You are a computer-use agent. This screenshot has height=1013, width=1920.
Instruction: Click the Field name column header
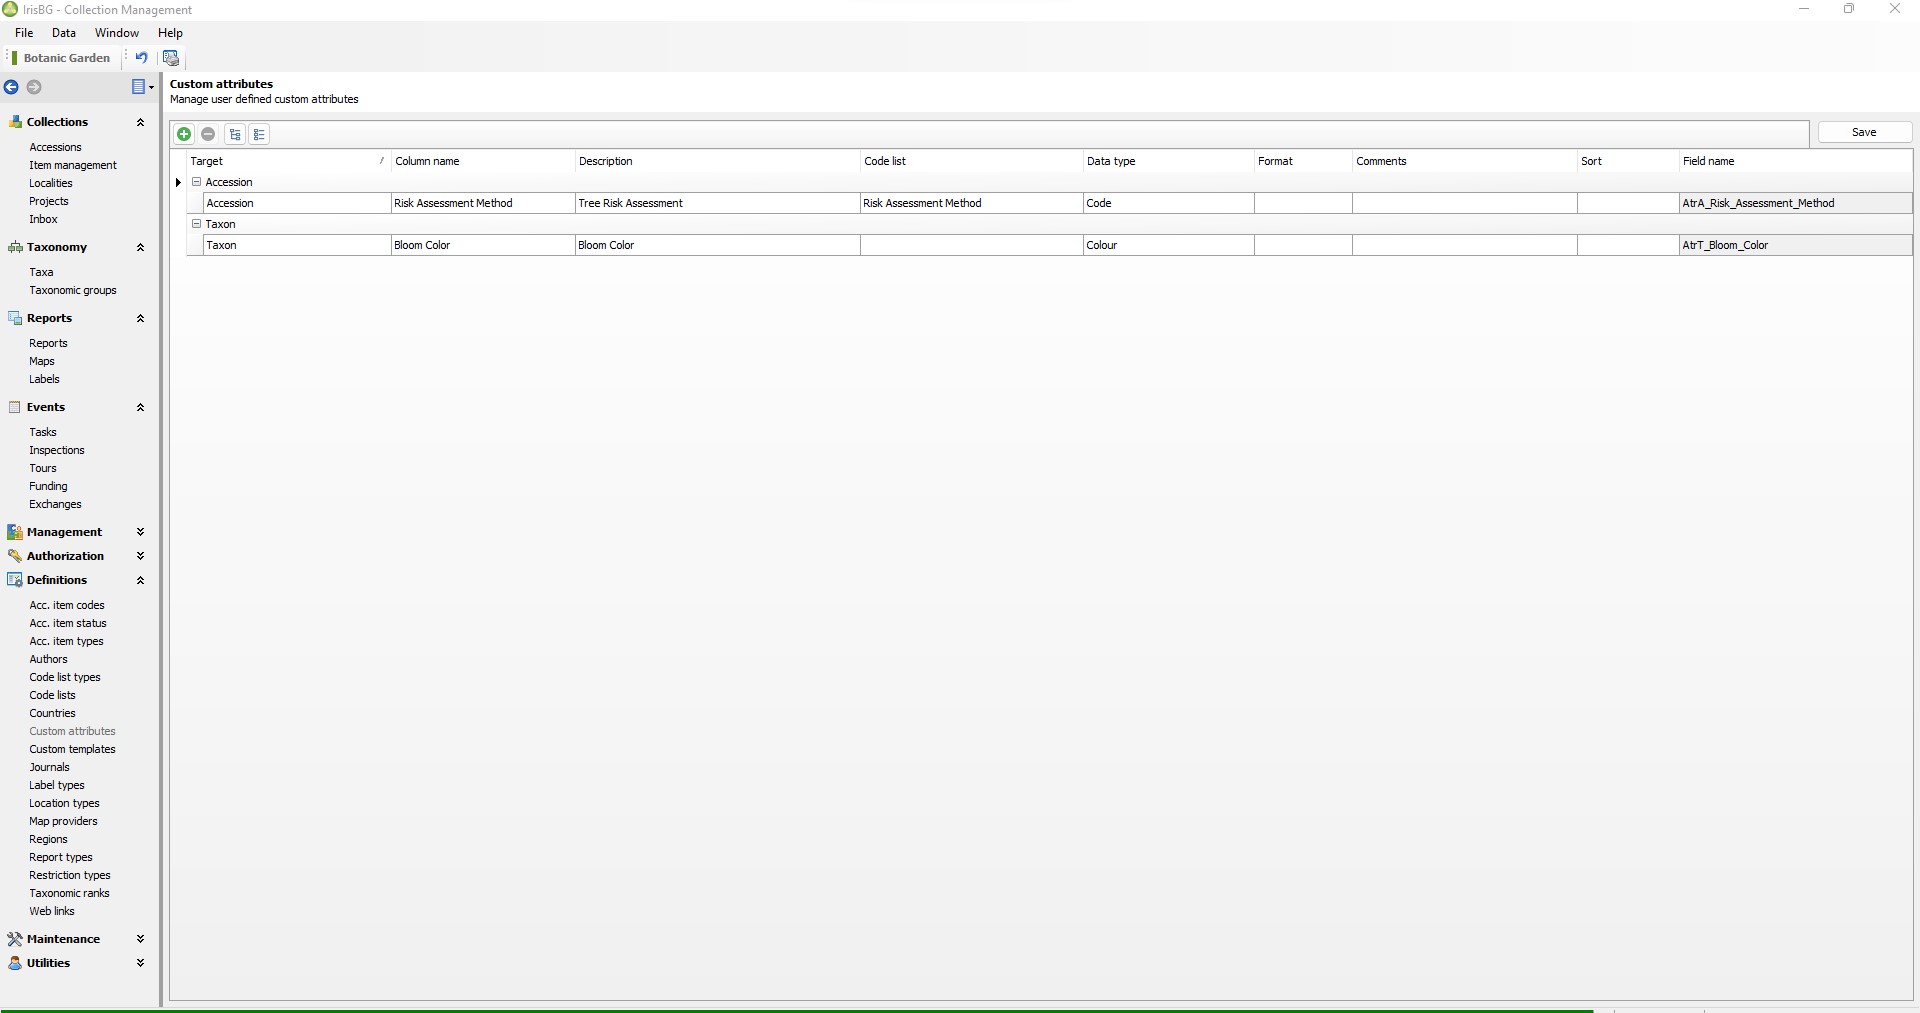[x=1795, y=161]
